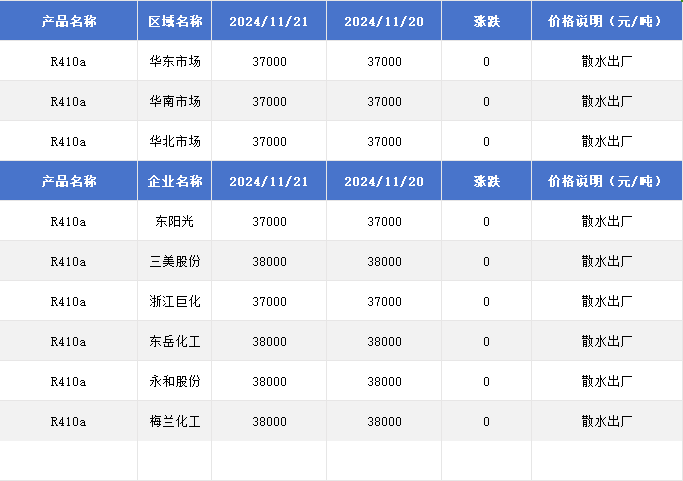Click 价格说明 header in company table

[x=607, y=181]
